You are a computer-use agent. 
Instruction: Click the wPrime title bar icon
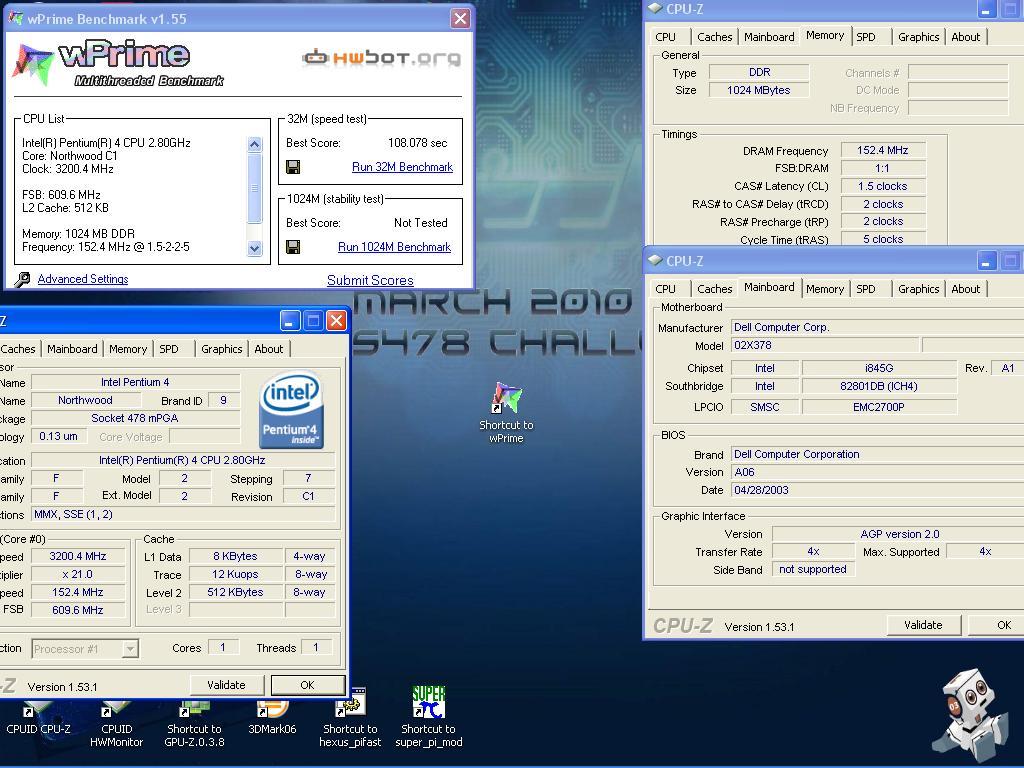[x=15, y=18]
